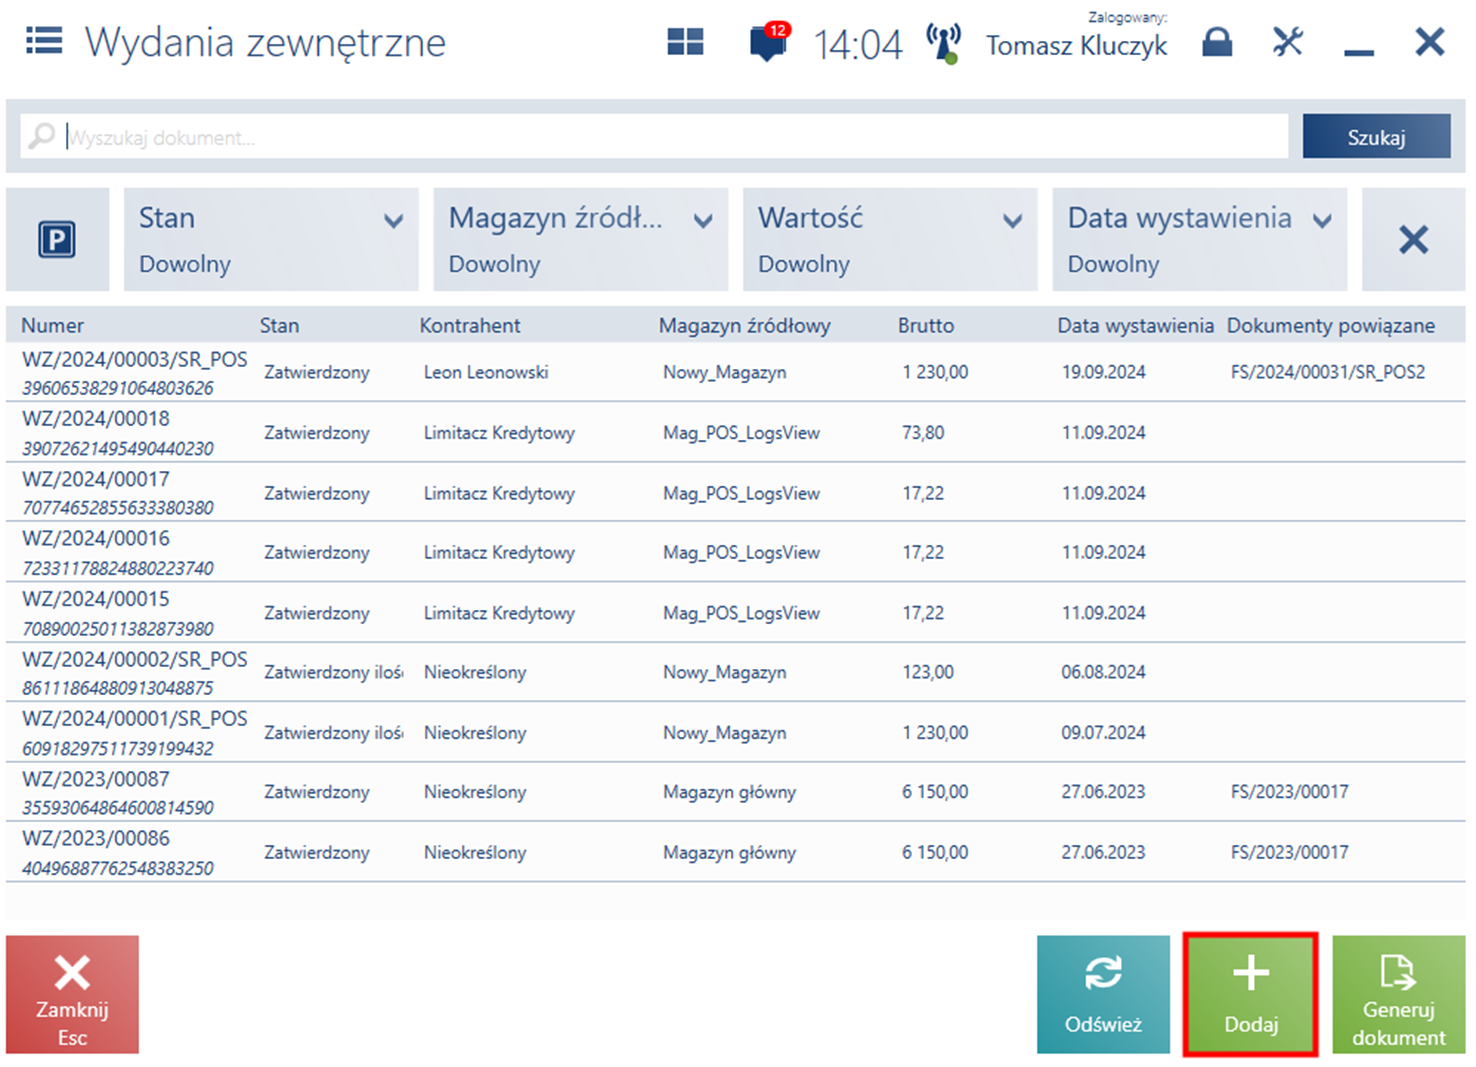This screenshot has width=1476, height=1067.
Task: Sort by the Numer column header
Action: [53, 326]
